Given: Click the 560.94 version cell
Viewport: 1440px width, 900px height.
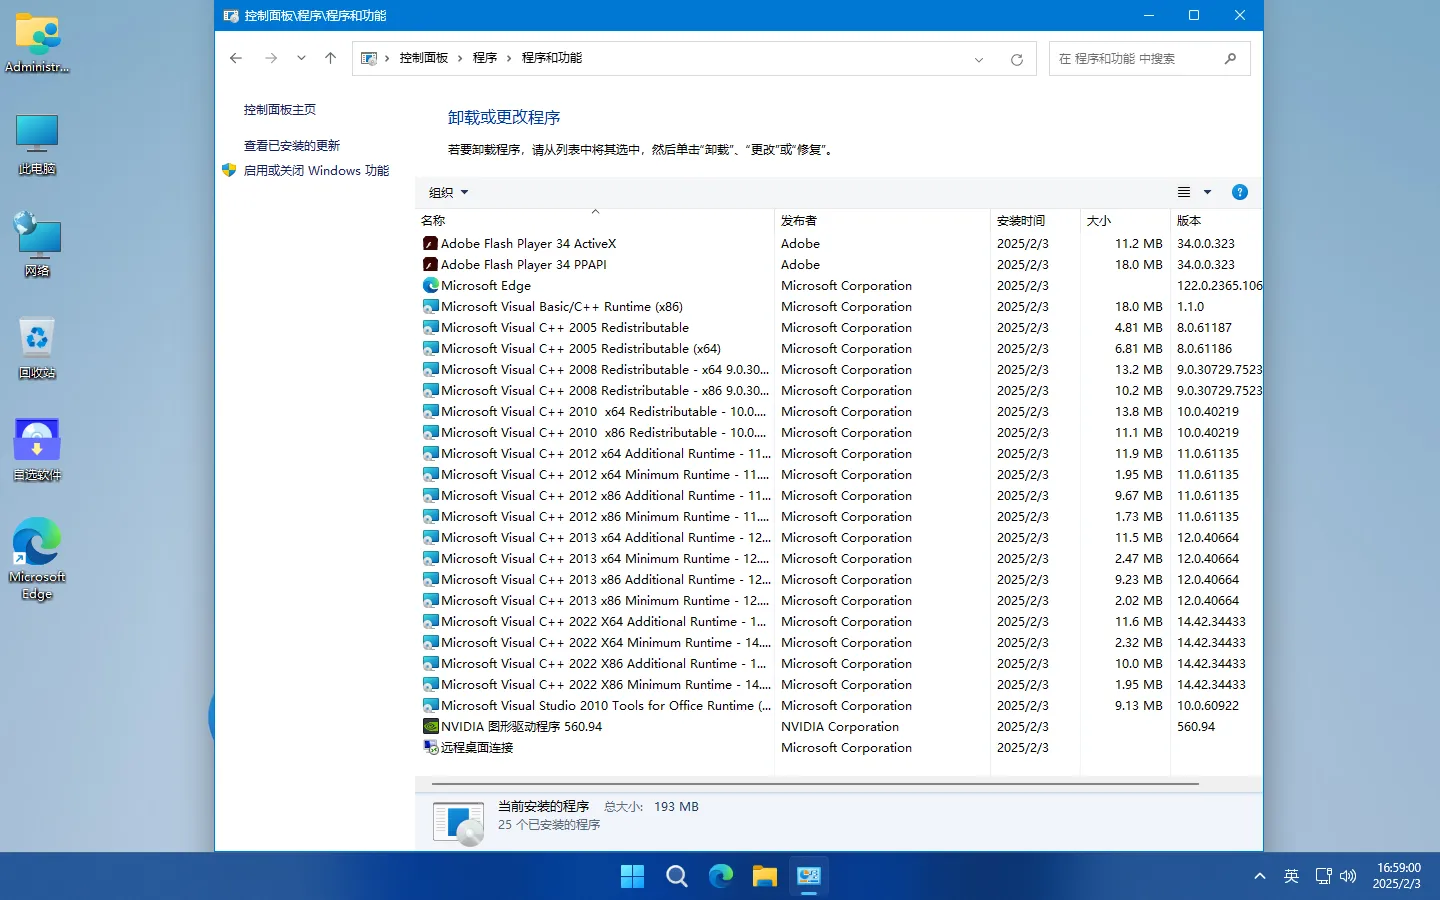Looking at the screenshot, I should [1196, 726].
